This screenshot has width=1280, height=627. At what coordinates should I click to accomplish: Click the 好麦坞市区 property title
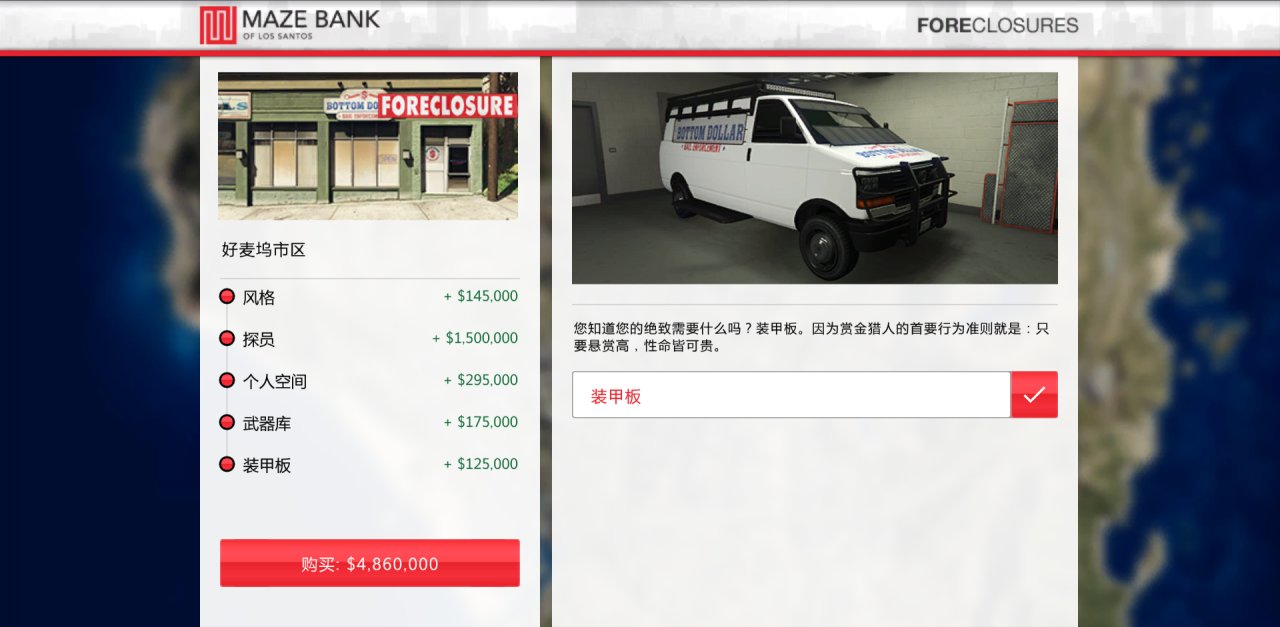[264, 250]
